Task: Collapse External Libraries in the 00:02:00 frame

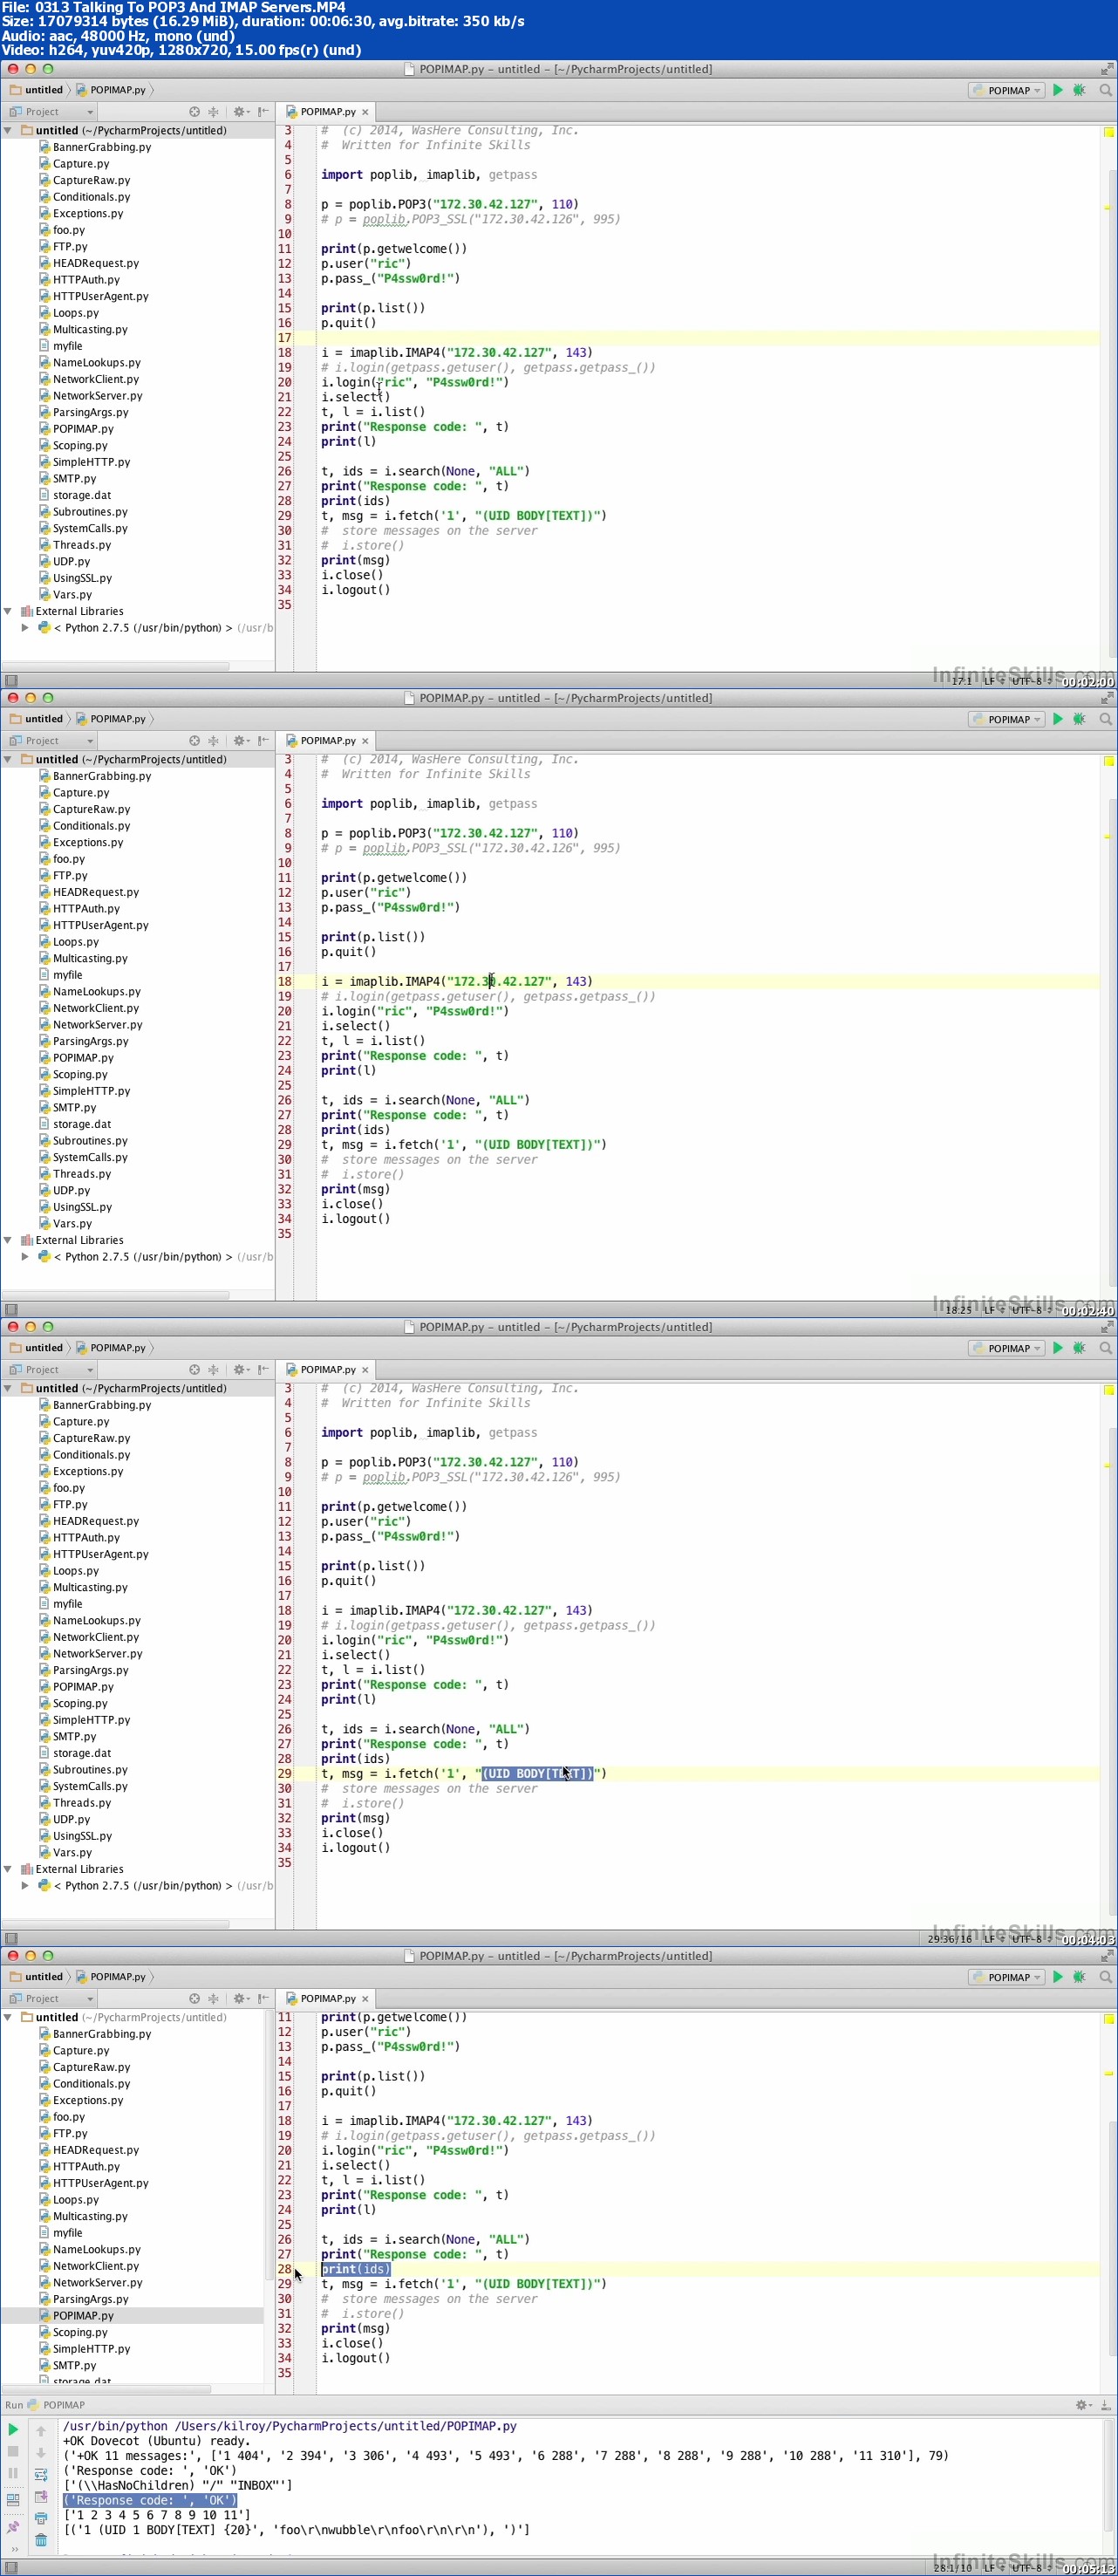Action: [8, 611]
